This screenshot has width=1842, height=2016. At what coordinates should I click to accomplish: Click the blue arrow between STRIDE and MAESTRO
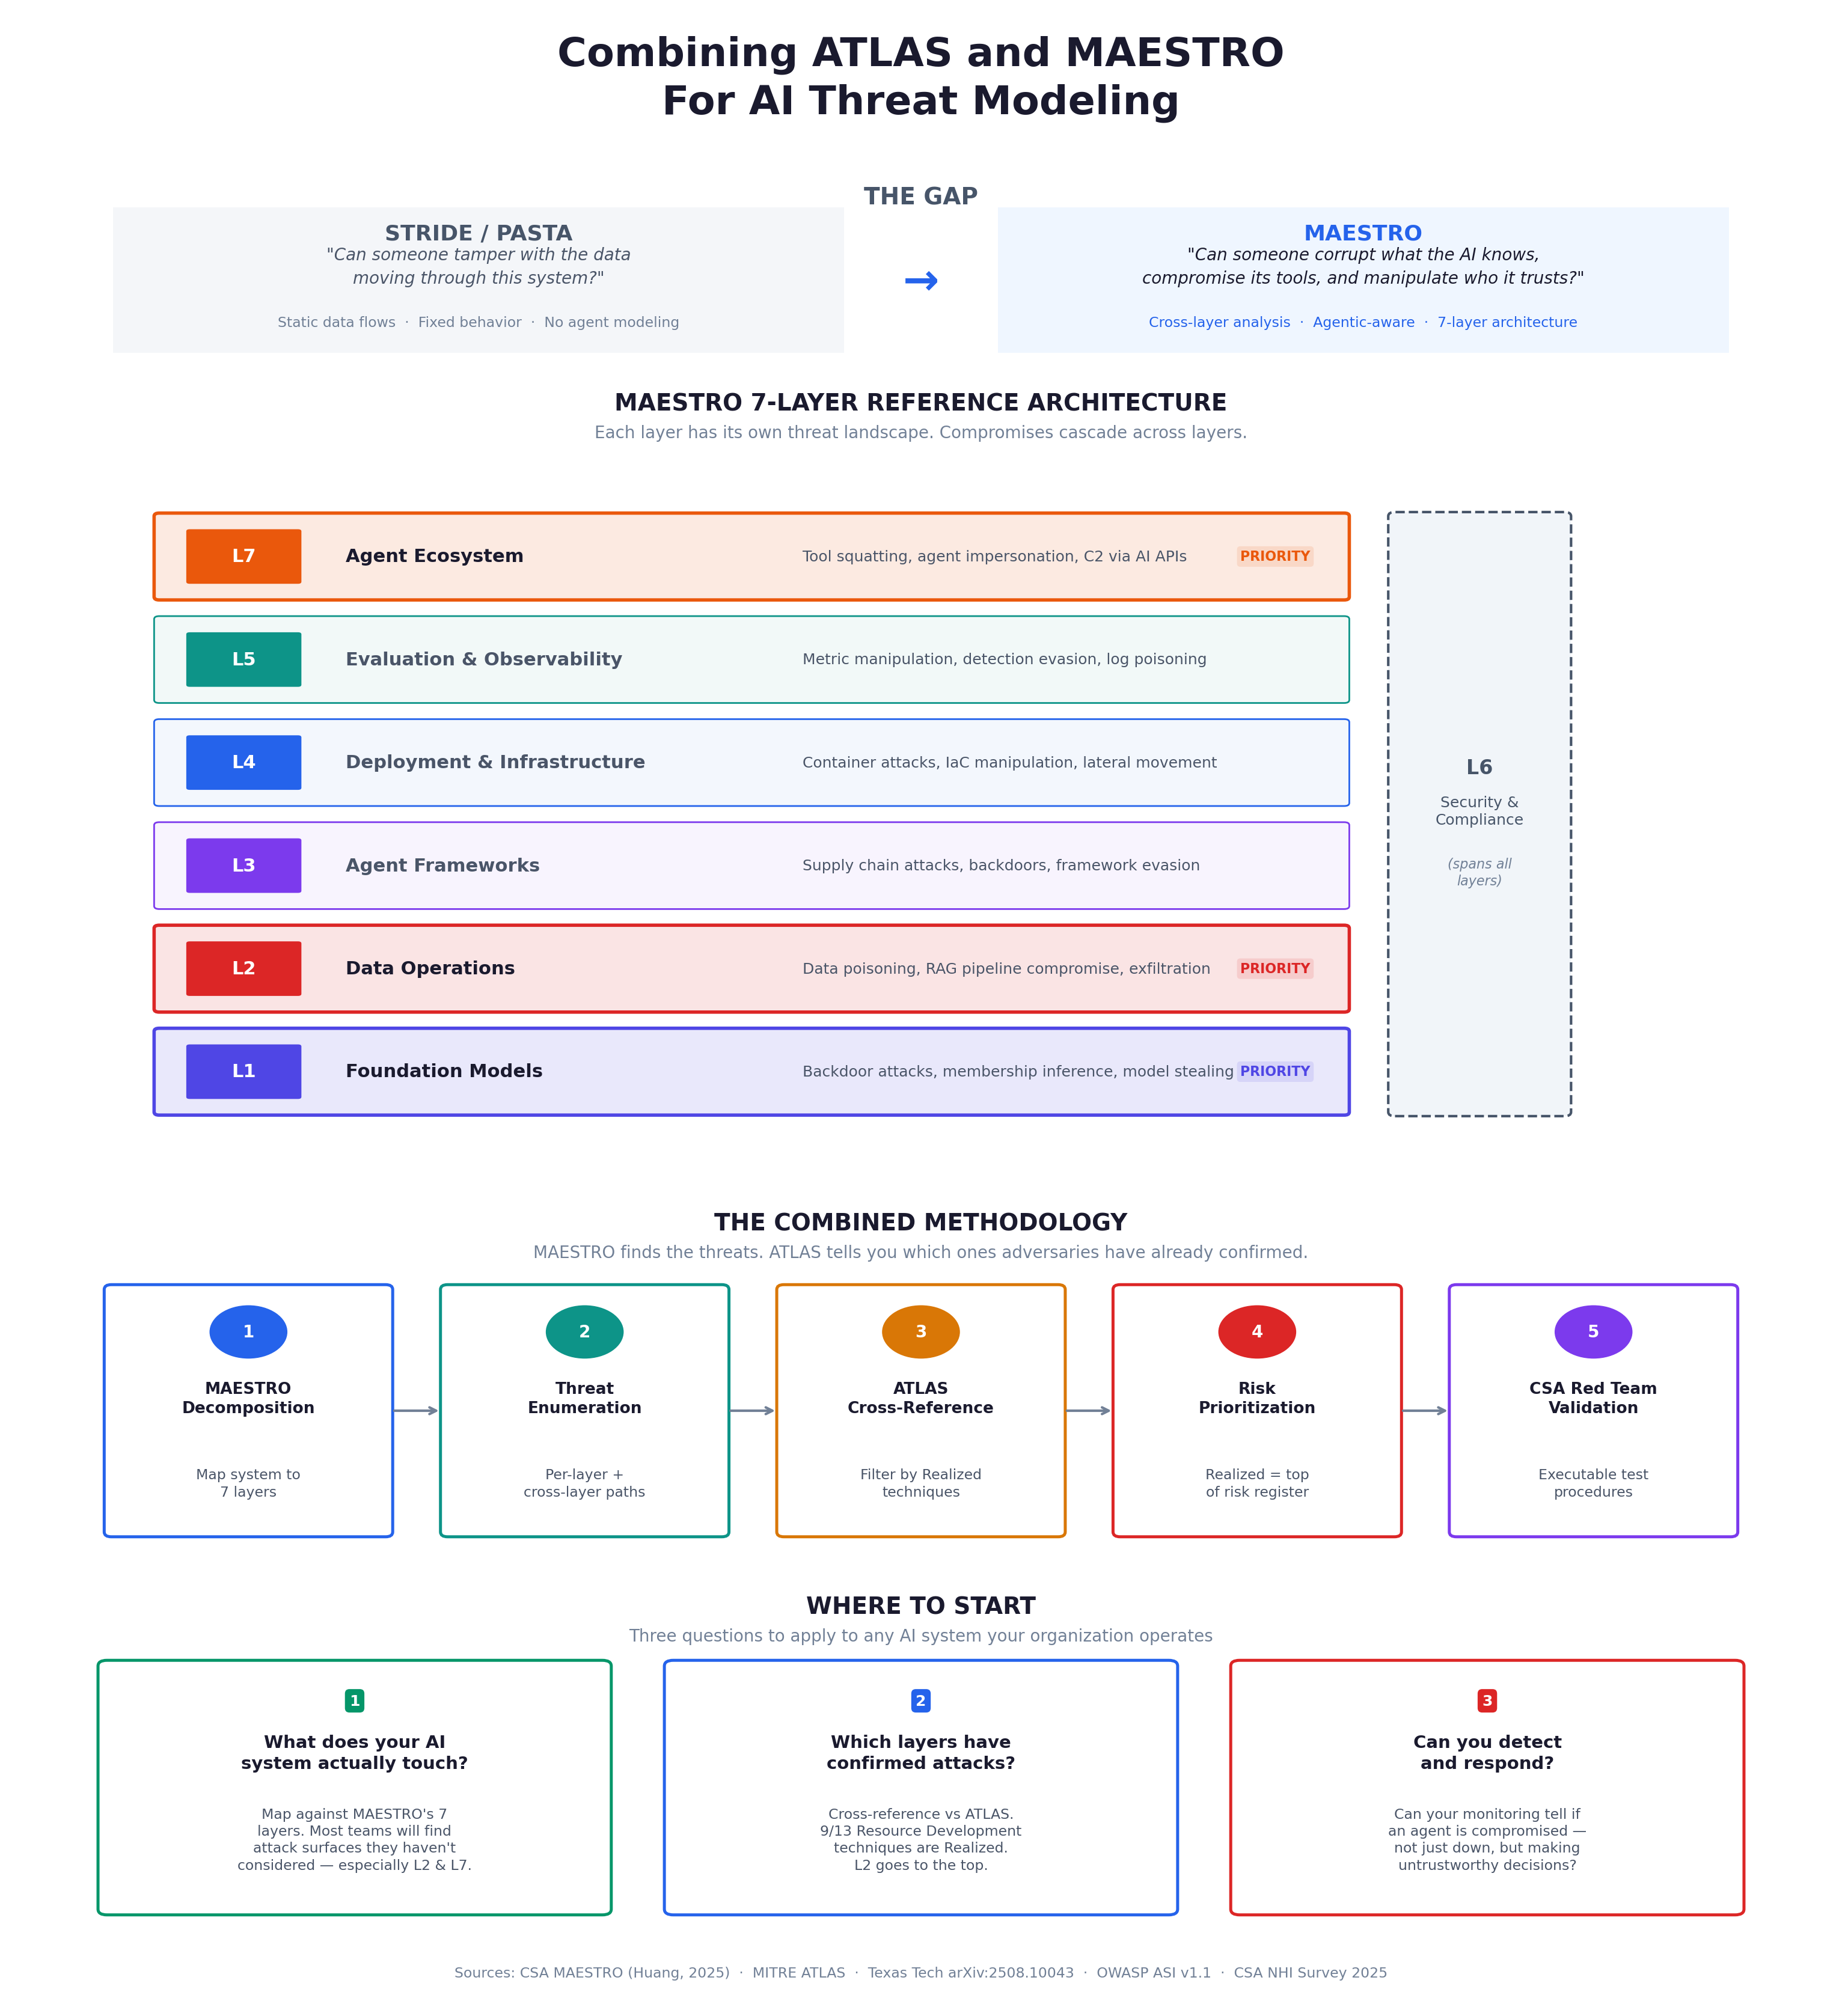[x=920, y=281]
